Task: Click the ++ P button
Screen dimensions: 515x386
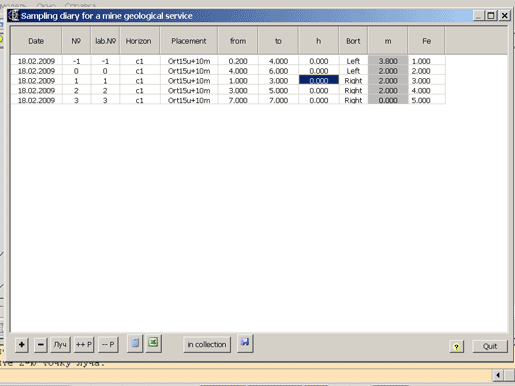Action: tap(84, 344)
